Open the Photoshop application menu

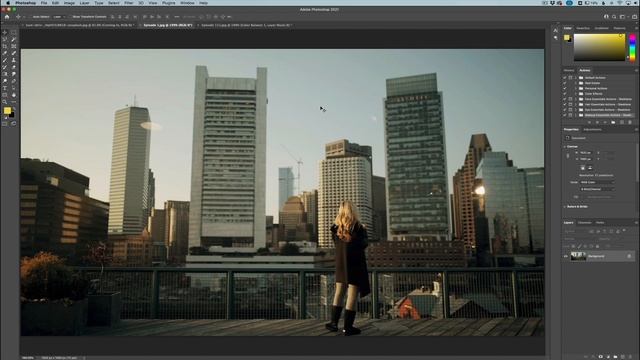[x=25, y=3]
